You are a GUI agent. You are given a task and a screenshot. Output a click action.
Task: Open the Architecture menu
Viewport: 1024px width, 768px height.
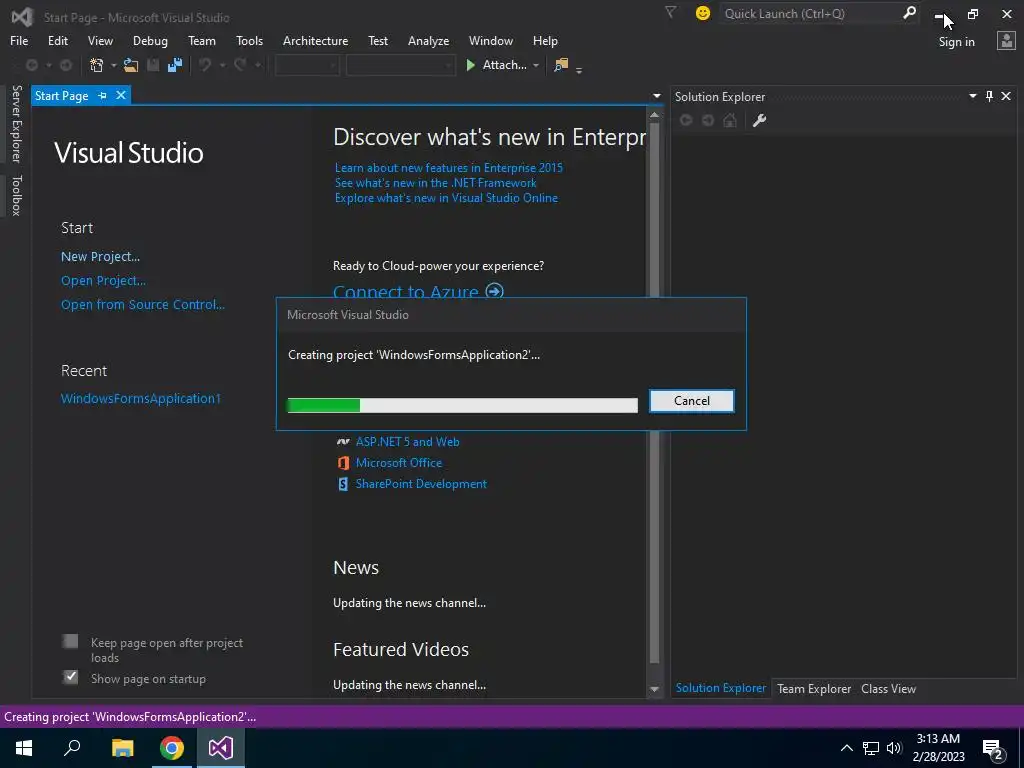[x=315, y=40]
